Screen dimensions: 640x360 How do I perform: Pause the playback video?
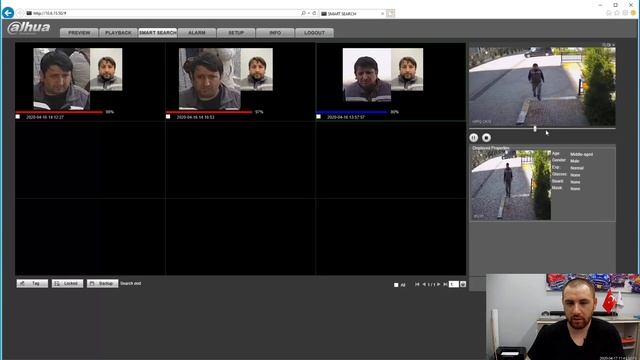(473, 138)
